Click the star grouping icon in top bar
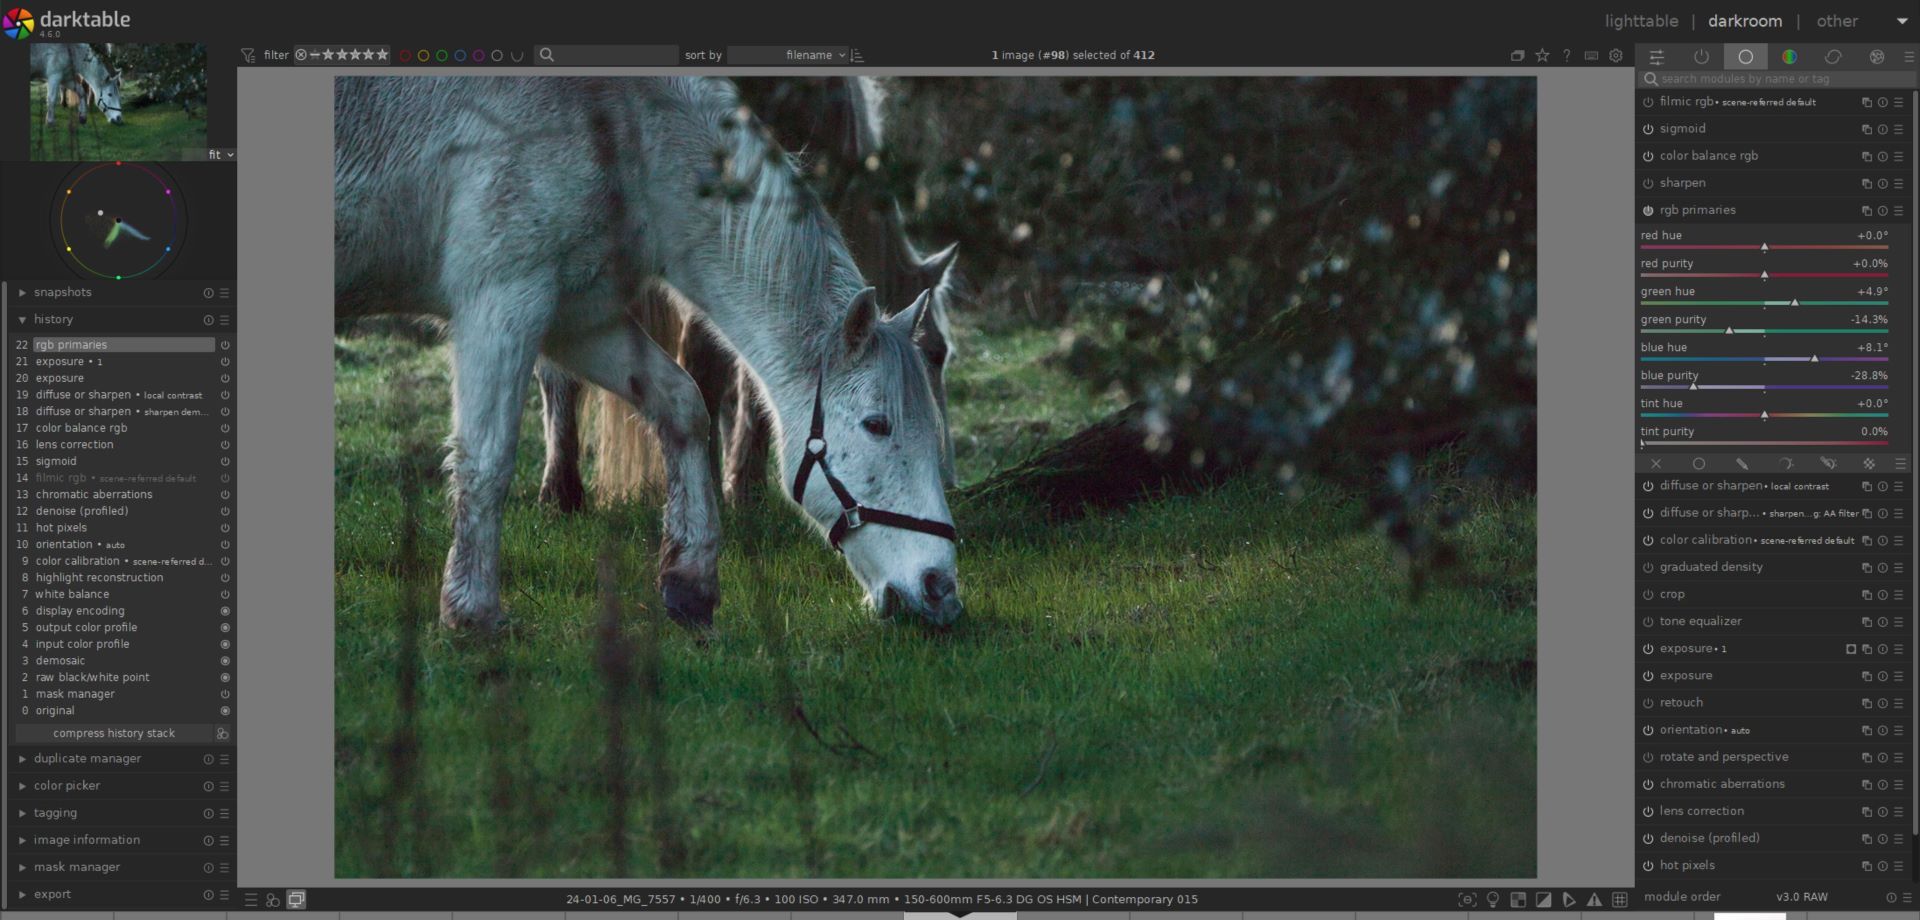Screen dimensions: 1920x920 tap(1543, 56)
